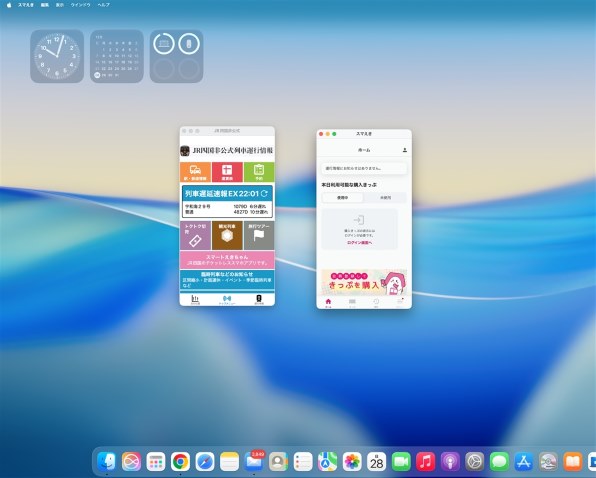Open the pink スマートえきちゃん banner

tap(227, 260)
